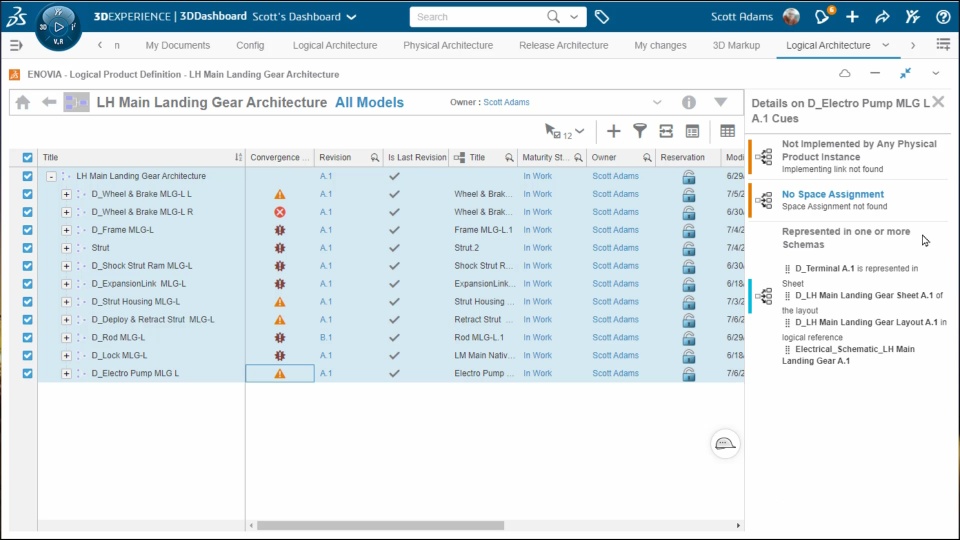960x540 pixels.
Task: Uncheck LH Main Landing Gear Architecture row
Action: point(28,176)
